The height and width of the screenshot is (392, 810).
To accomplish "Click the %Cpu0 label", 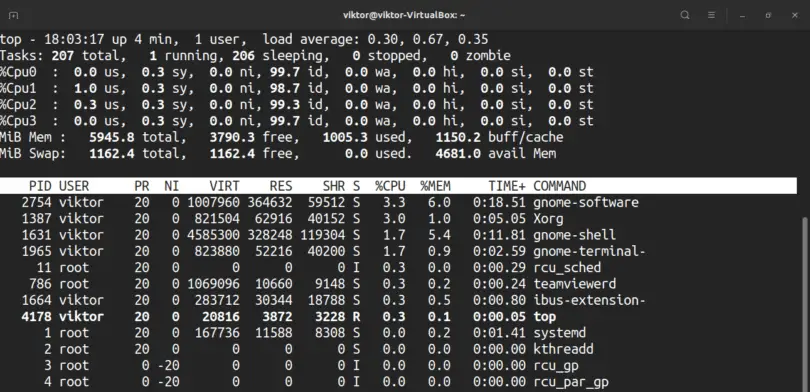I will 18,72.
